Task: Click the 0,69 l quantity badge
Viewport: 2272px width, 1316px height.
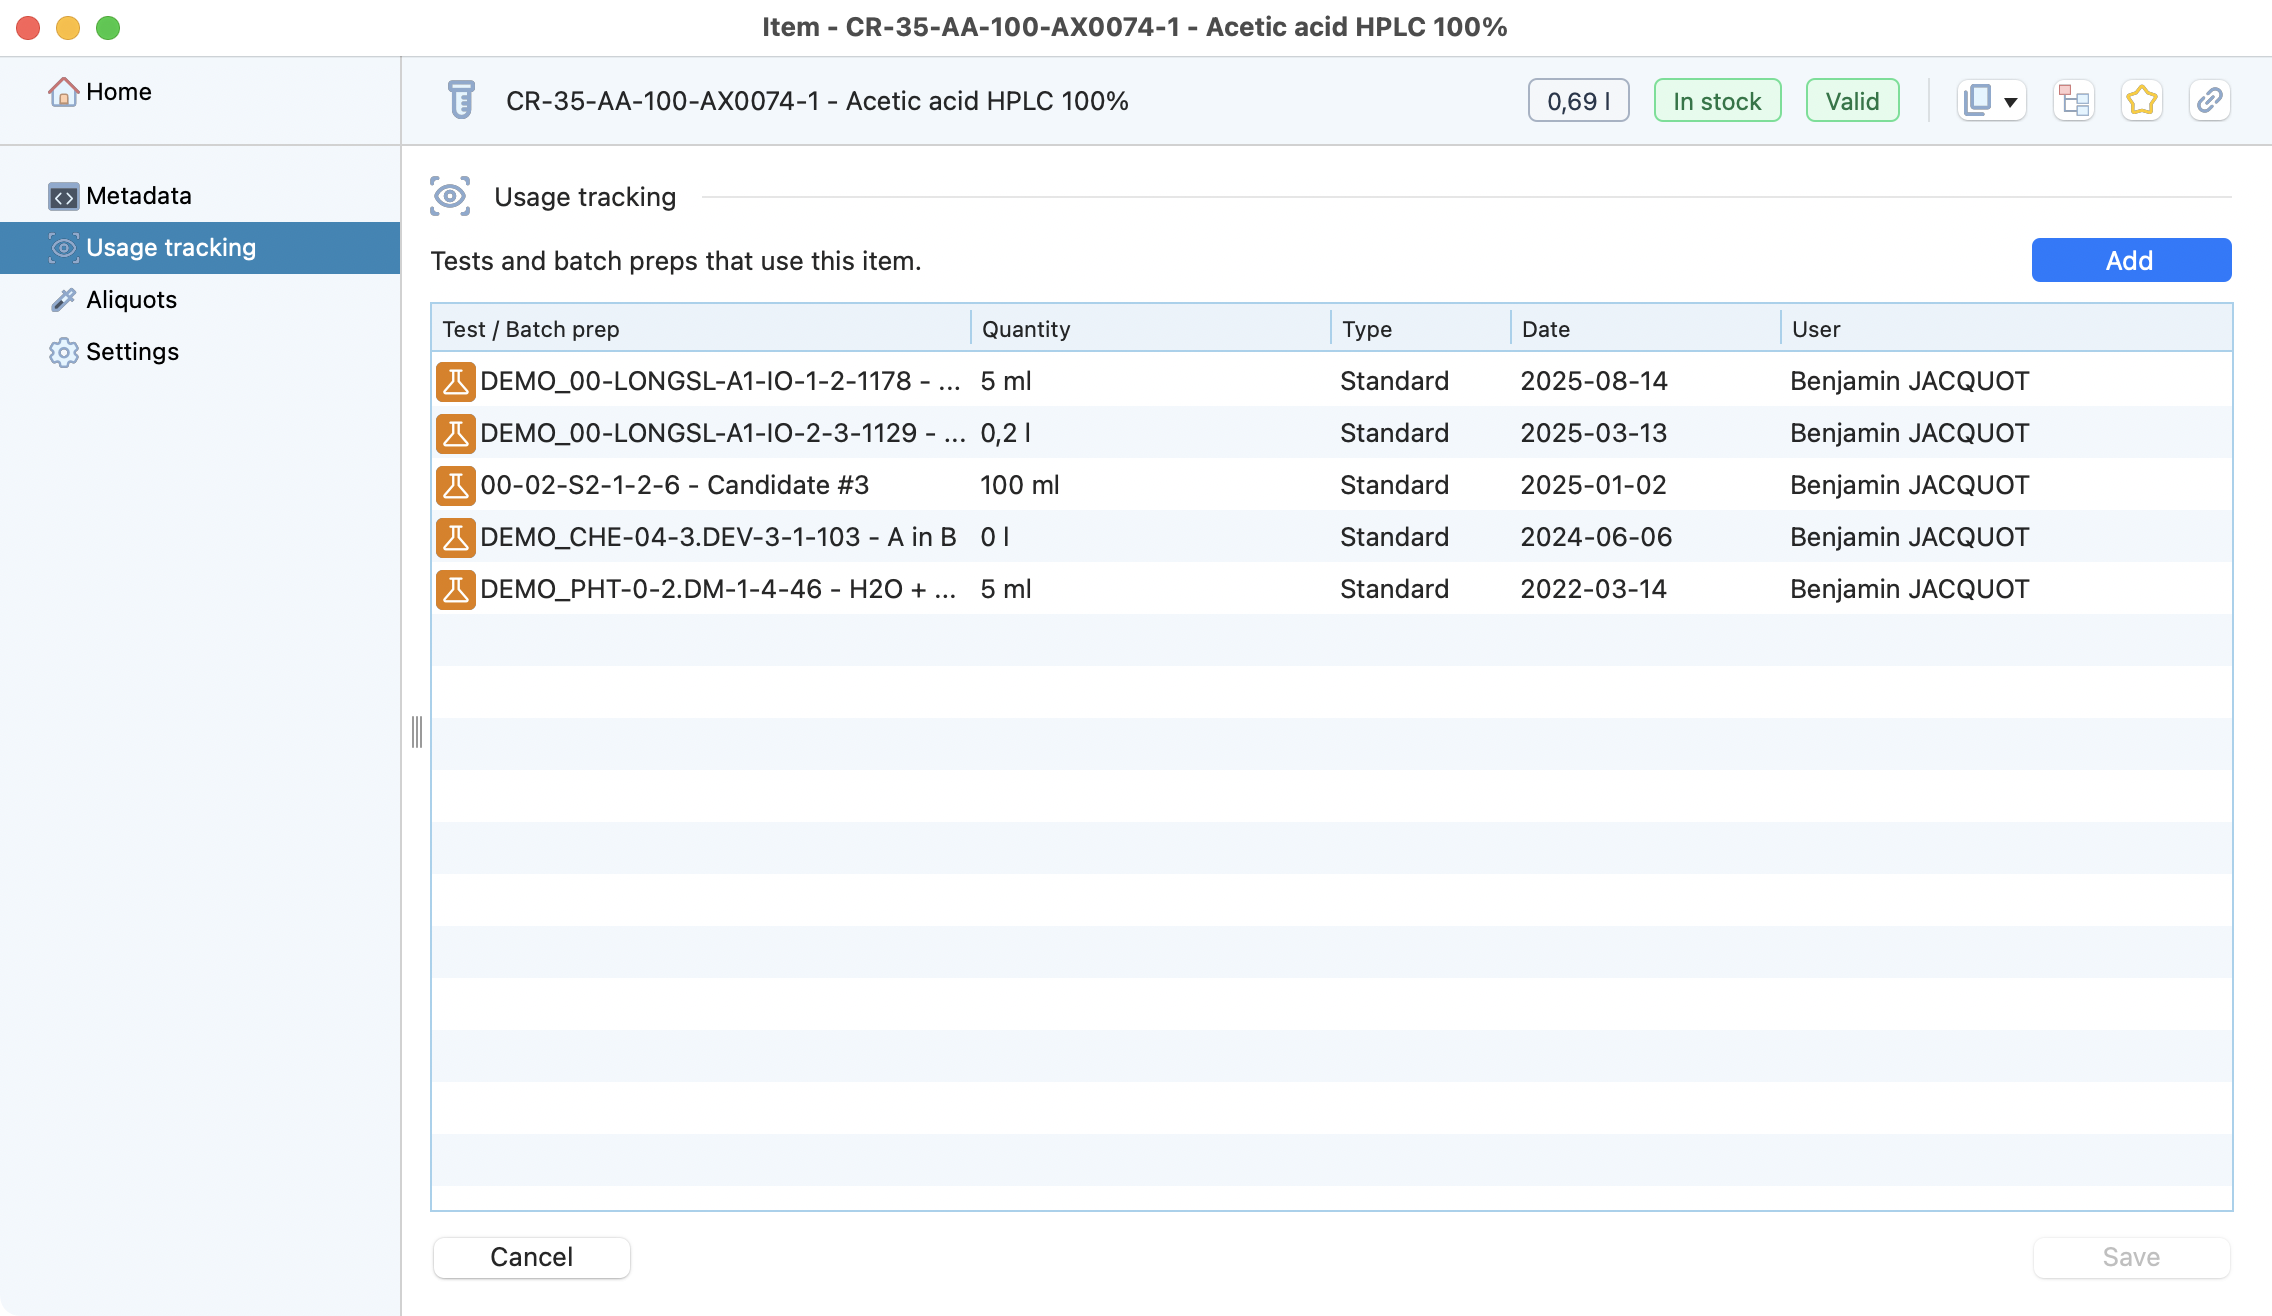Action: (x=1578, y=101)
